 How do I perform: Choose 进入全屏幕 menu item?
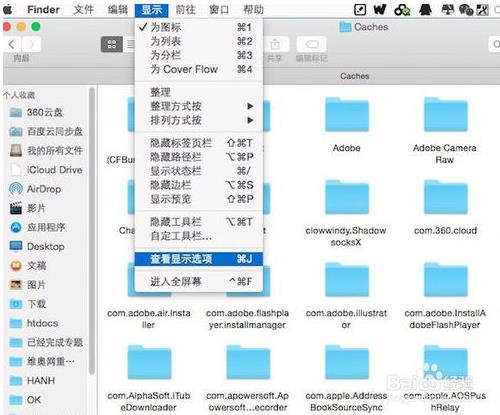199,282
